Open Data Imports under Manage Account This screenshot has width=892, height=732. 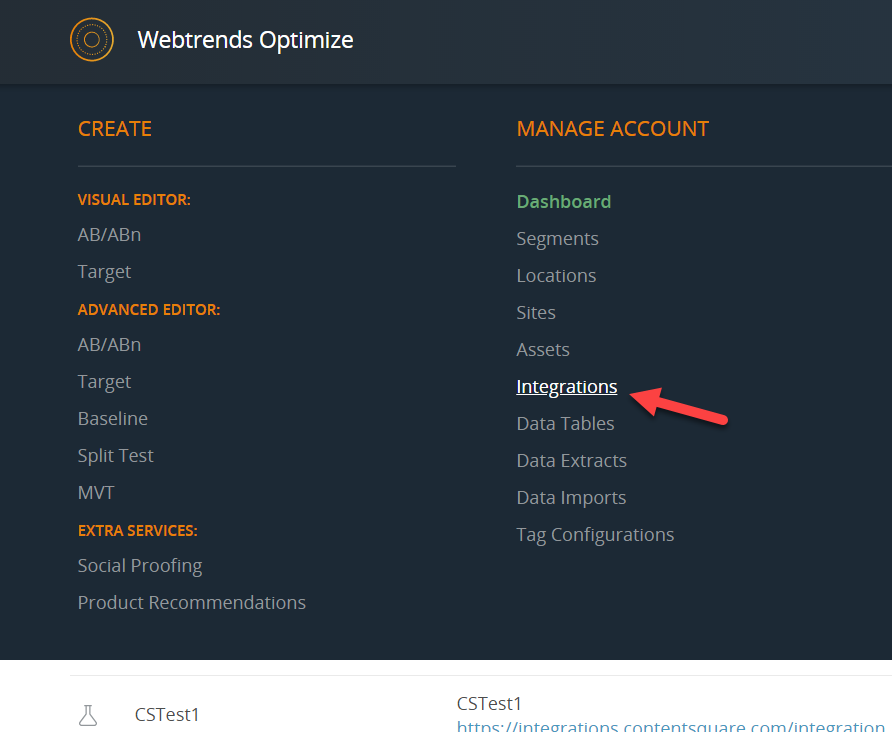[x=571, y=498]
